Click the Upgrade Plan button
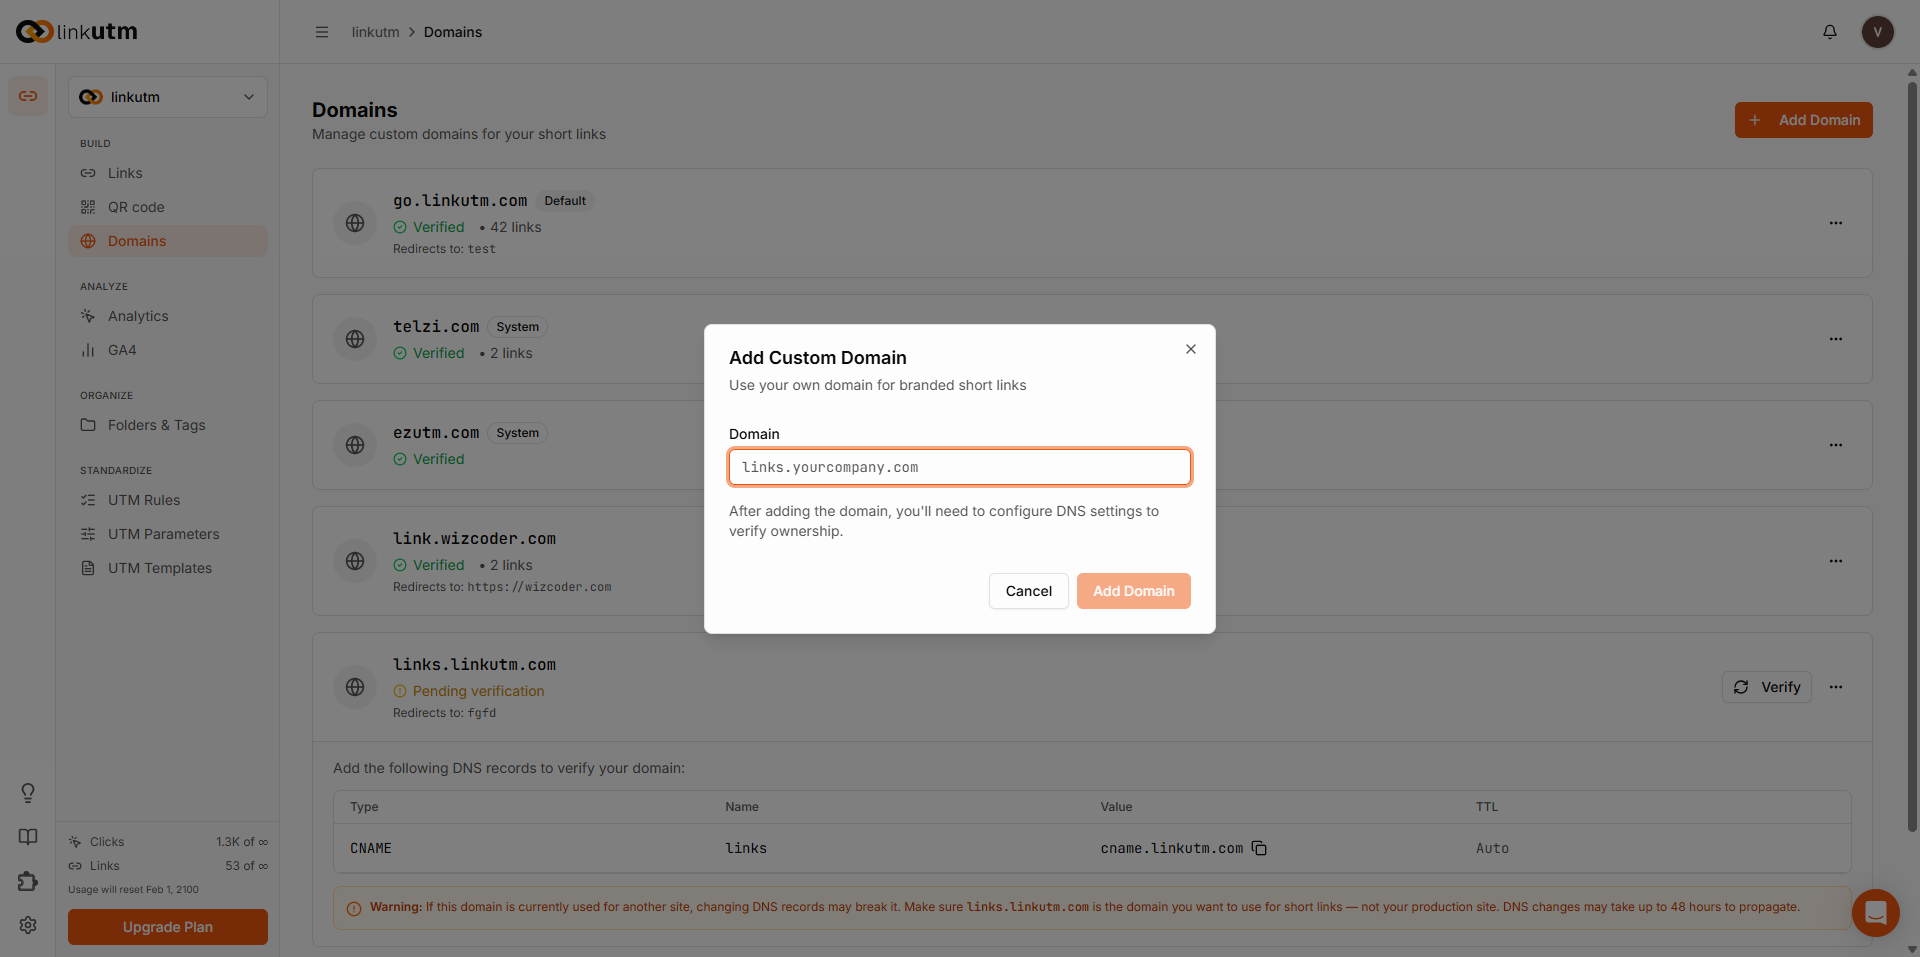Screen dimensions: 1920x957 tap(168, 927)
